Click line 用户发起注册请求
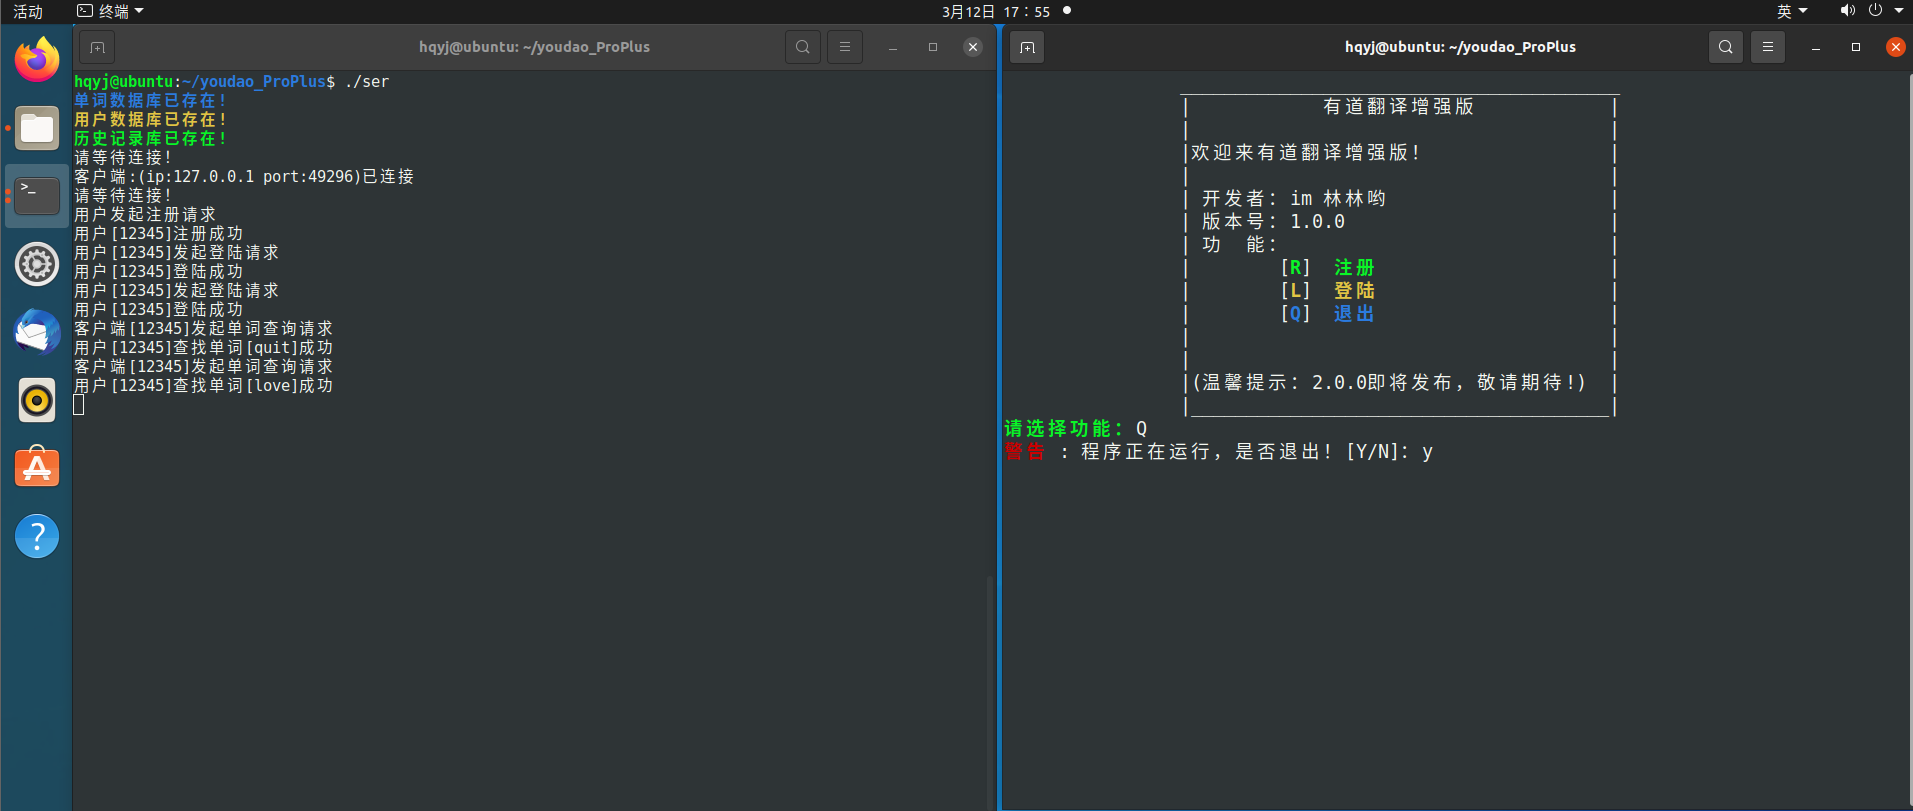 145,215
